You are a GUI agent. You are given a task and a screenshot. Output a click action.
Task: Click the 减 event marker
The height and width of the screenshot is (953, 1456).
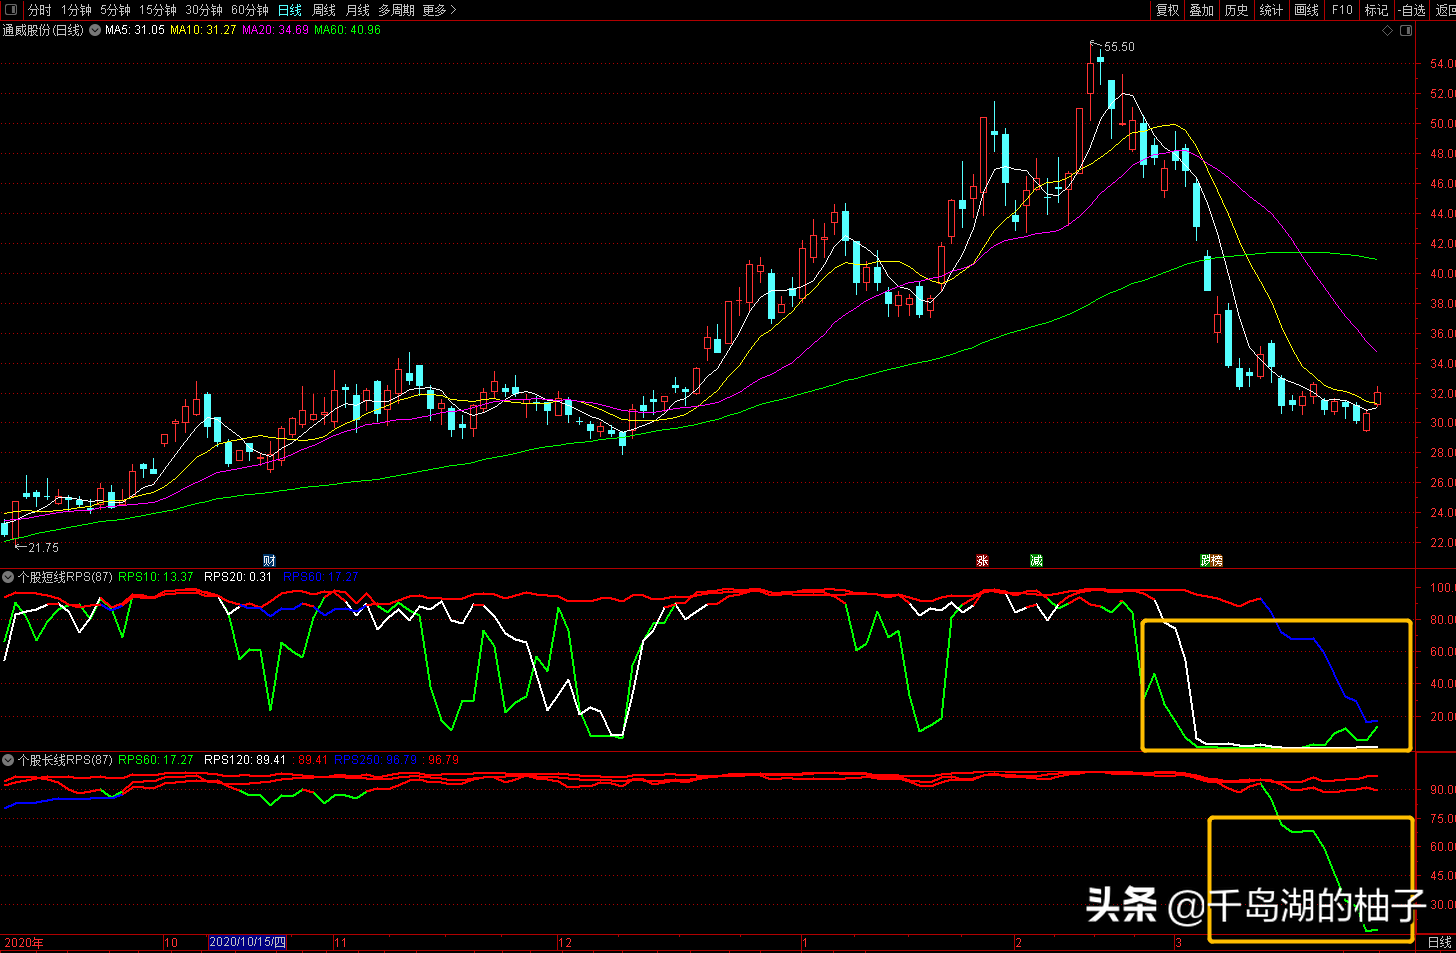(x=1036, y=560)
